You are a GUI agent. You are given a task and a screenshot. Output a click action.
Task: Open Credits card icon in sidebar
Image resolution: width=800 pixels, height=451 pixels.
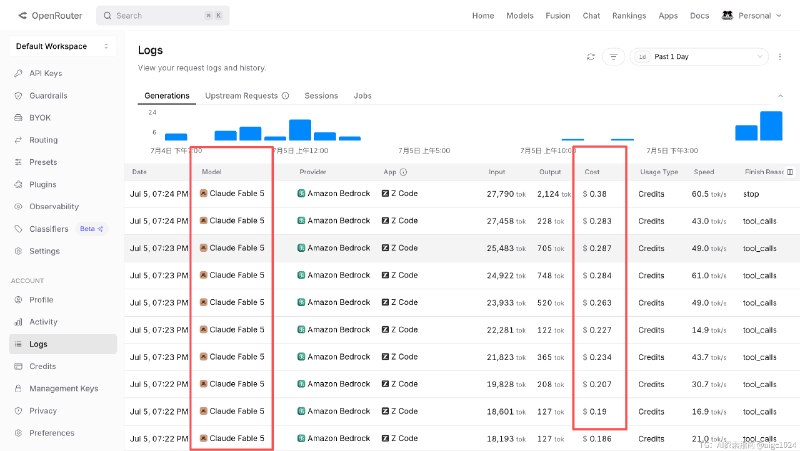18,366
